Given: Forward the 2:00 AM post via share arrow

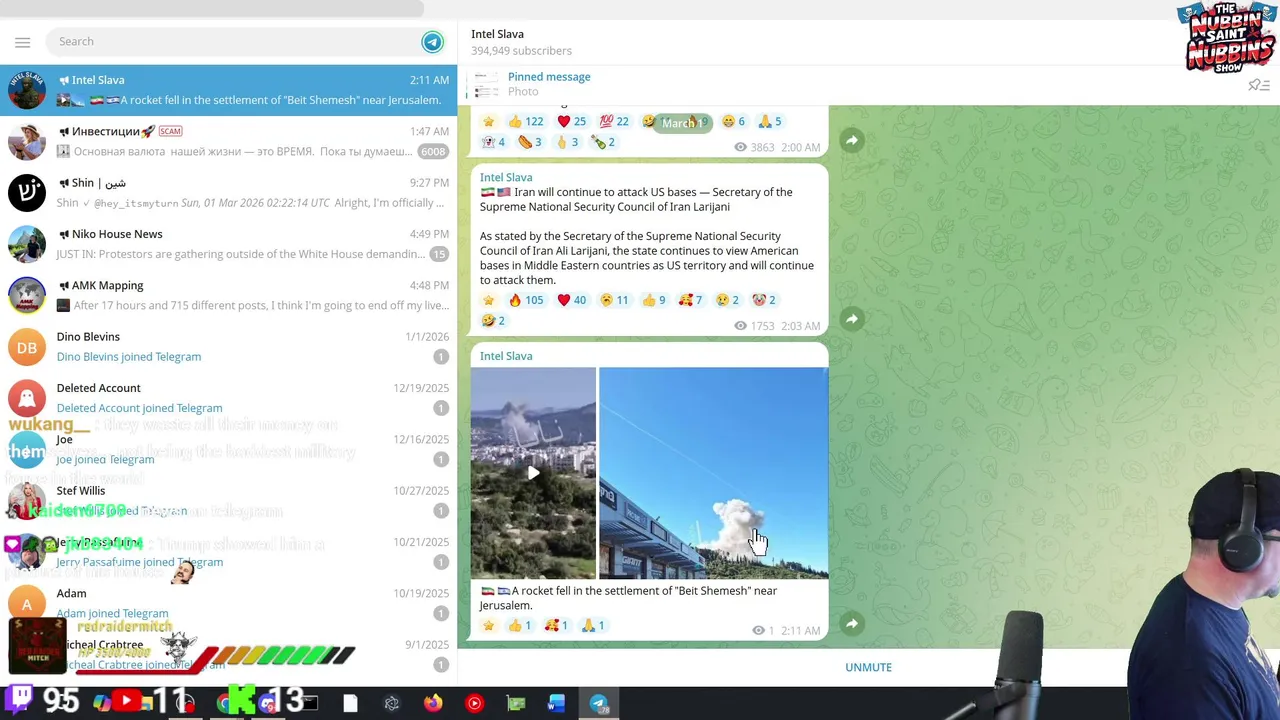Looking at the screenshot, I should pos(851,141).
